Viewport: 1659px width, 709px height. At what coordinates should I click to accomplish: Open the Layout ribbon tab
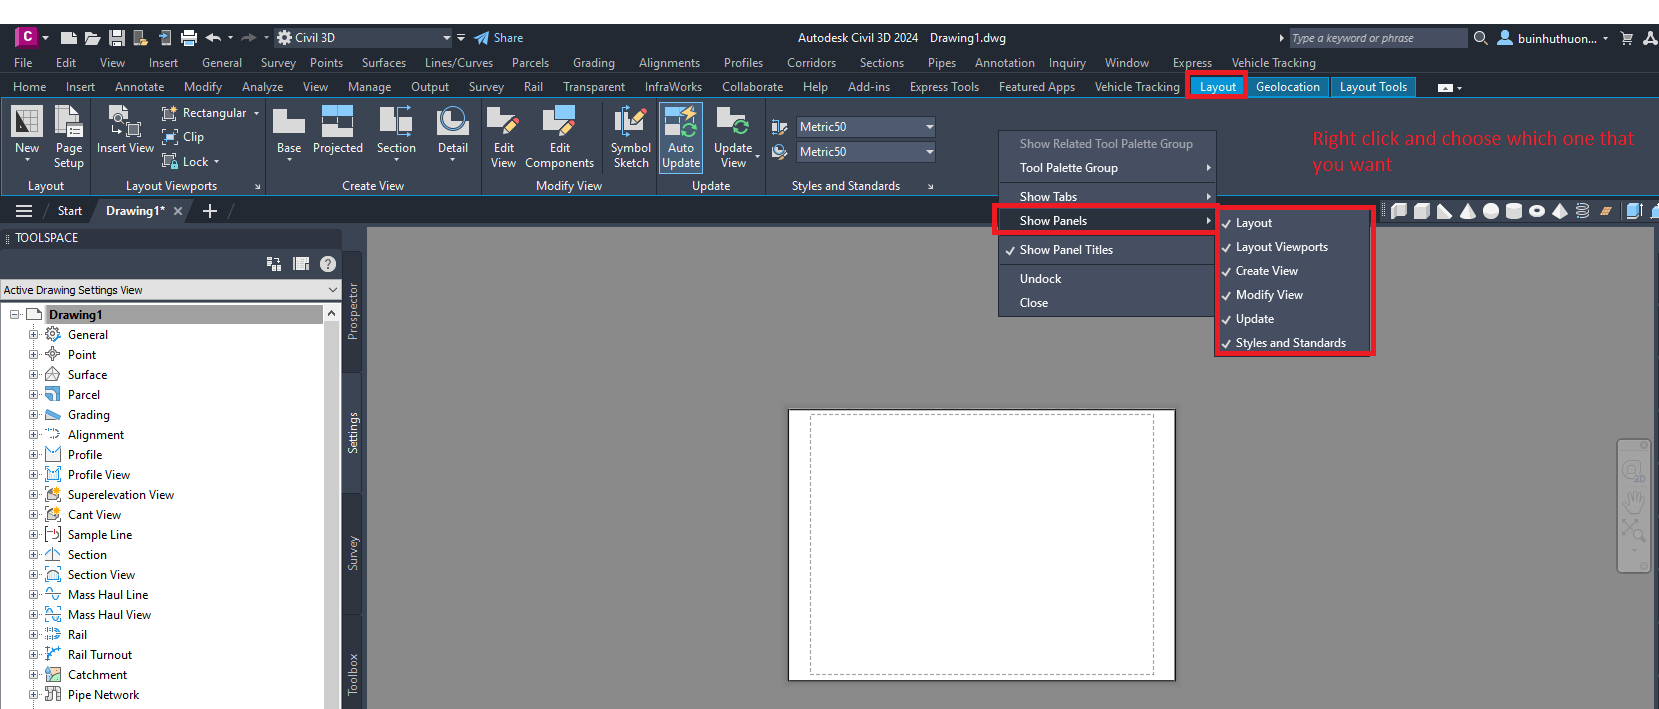point(1217,87)
